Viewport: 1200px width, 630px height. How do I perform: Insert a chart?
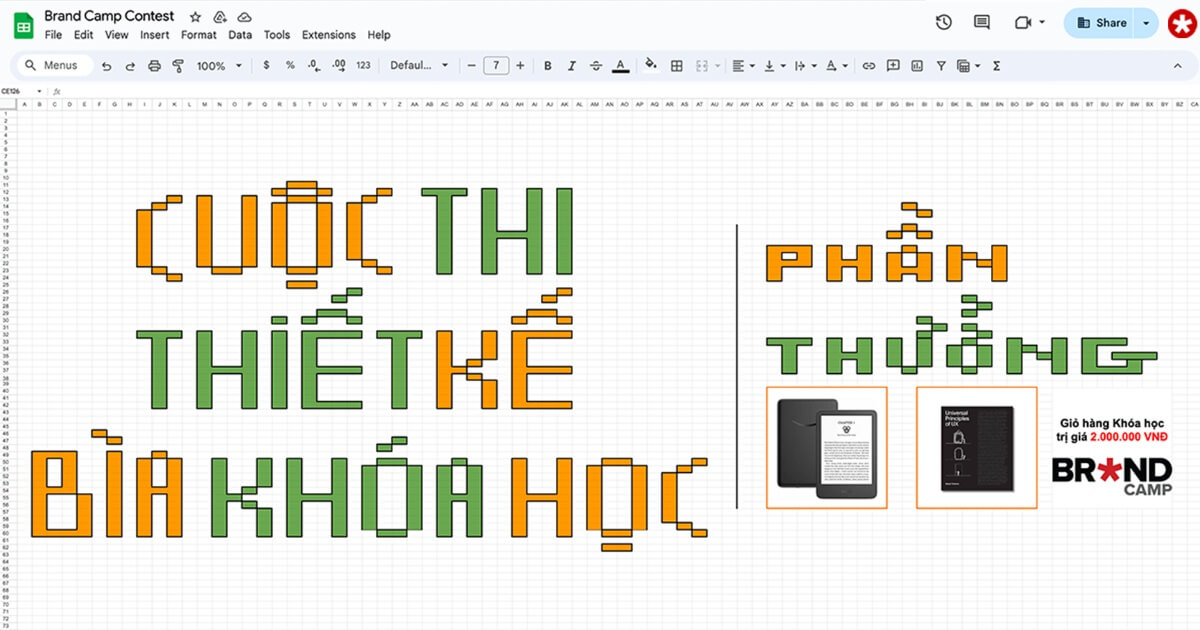pos(916,66)
